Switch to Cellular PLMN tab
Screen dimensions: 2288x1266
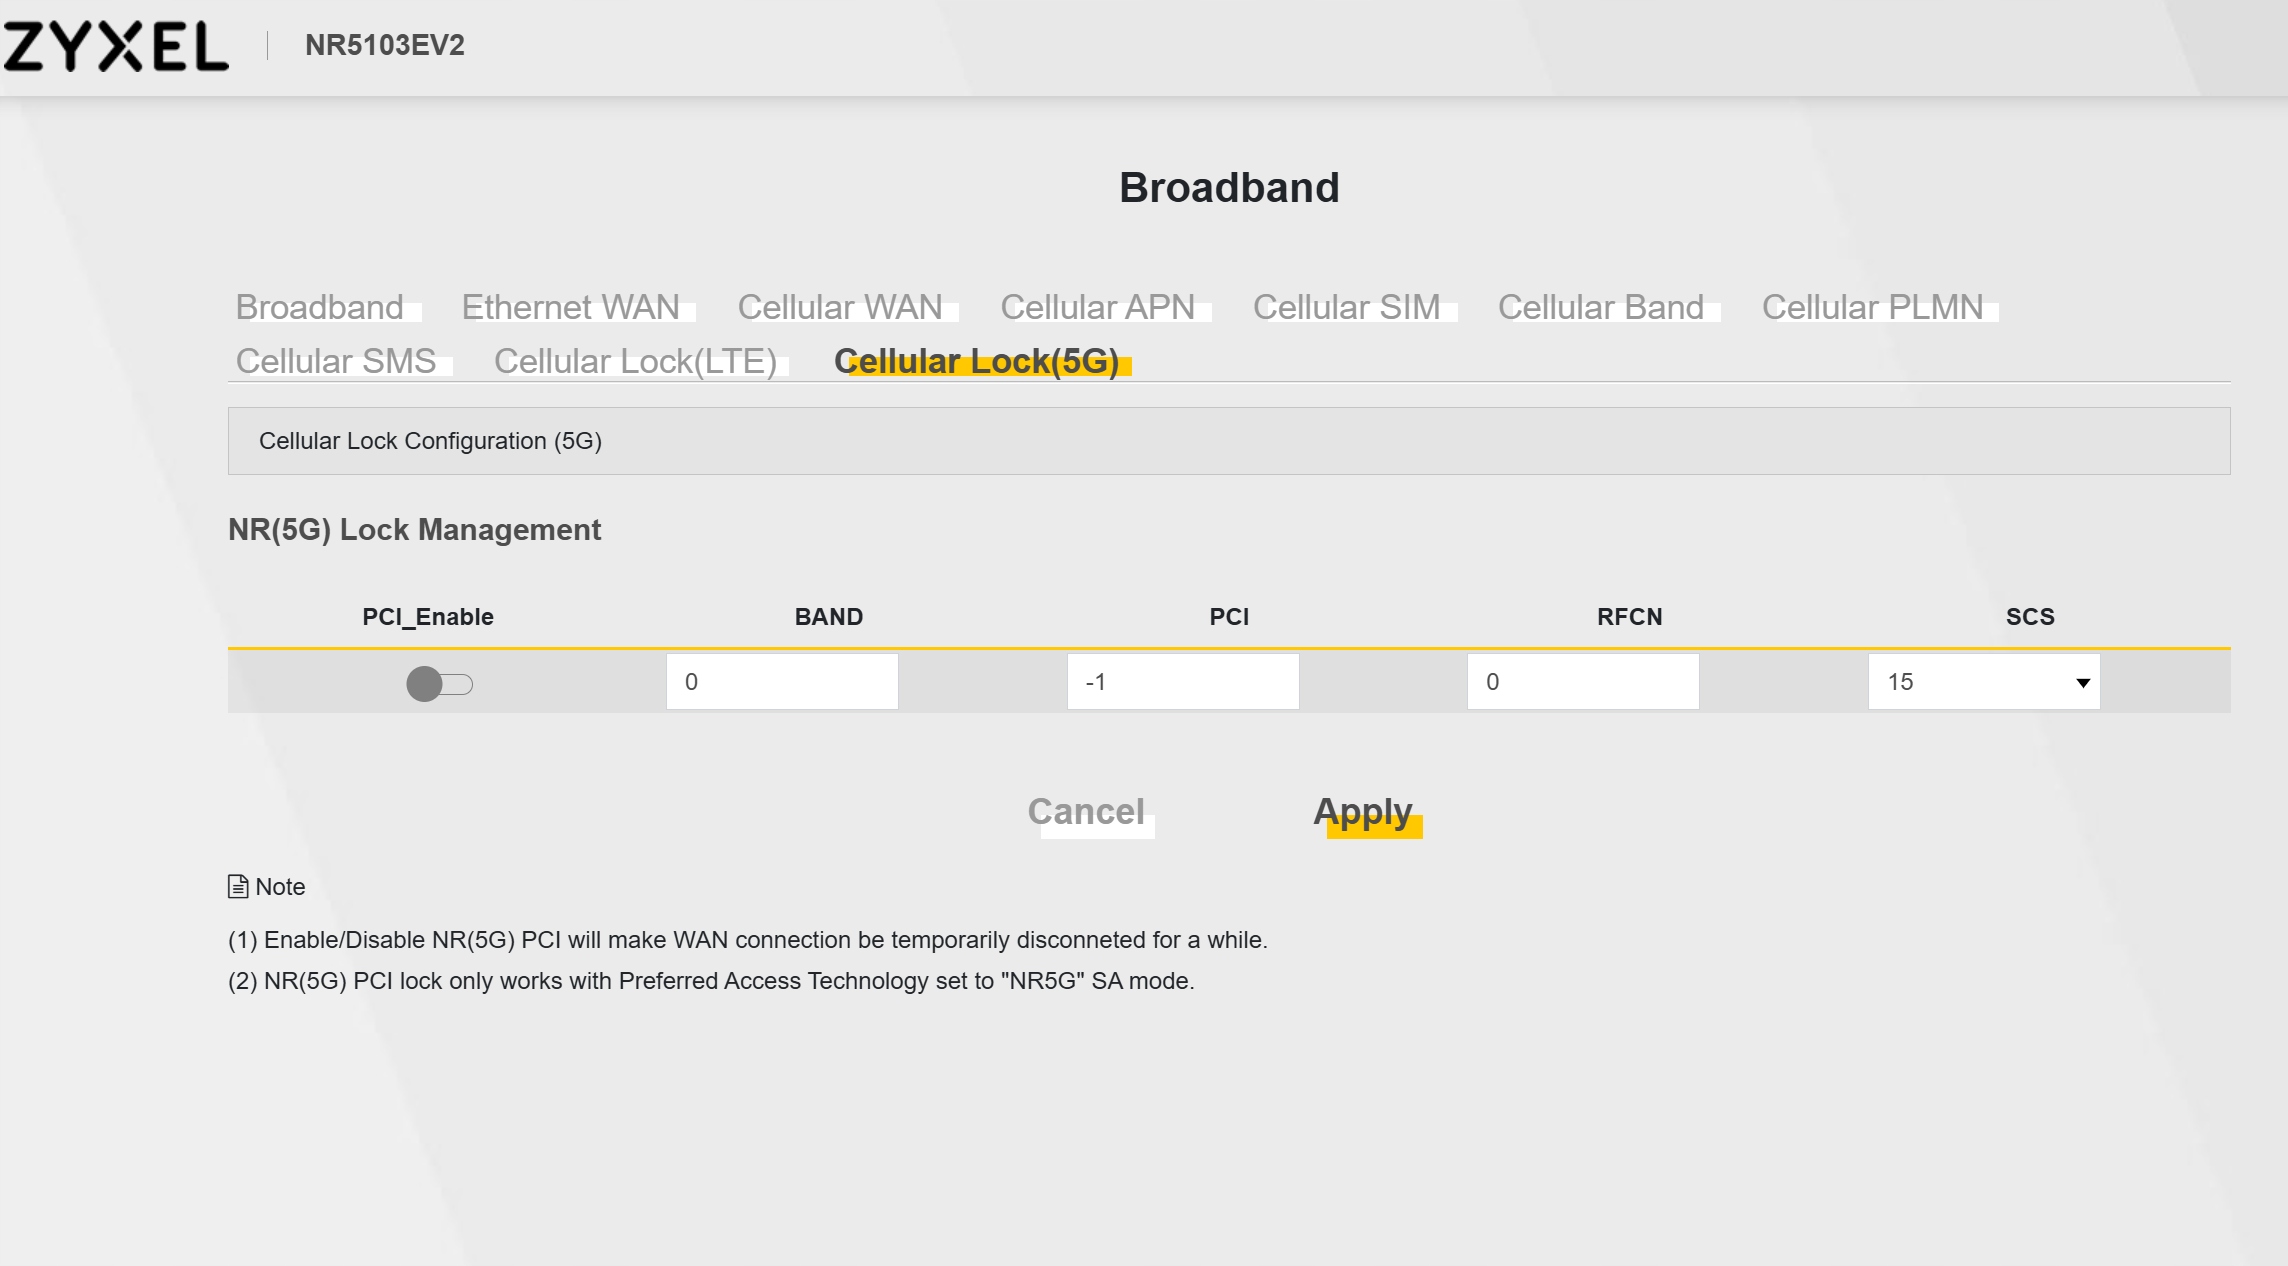tap(1873, 307)
